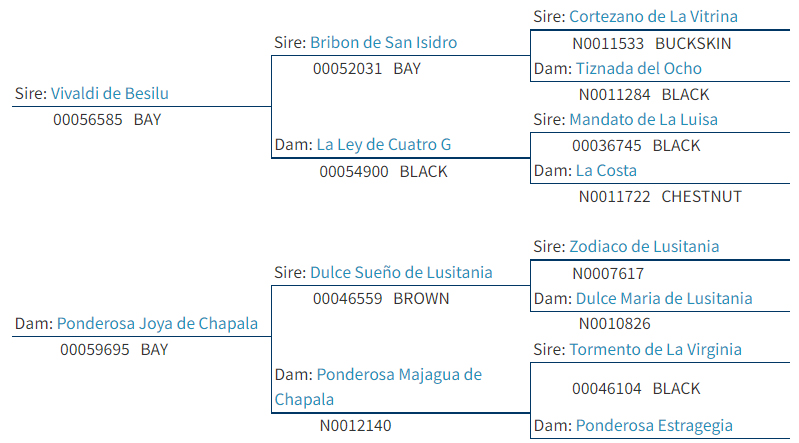Open Zodiaco de Lusitania sire link
The width and height of the screenshot is (799, 443).
(x=644, y=247)
